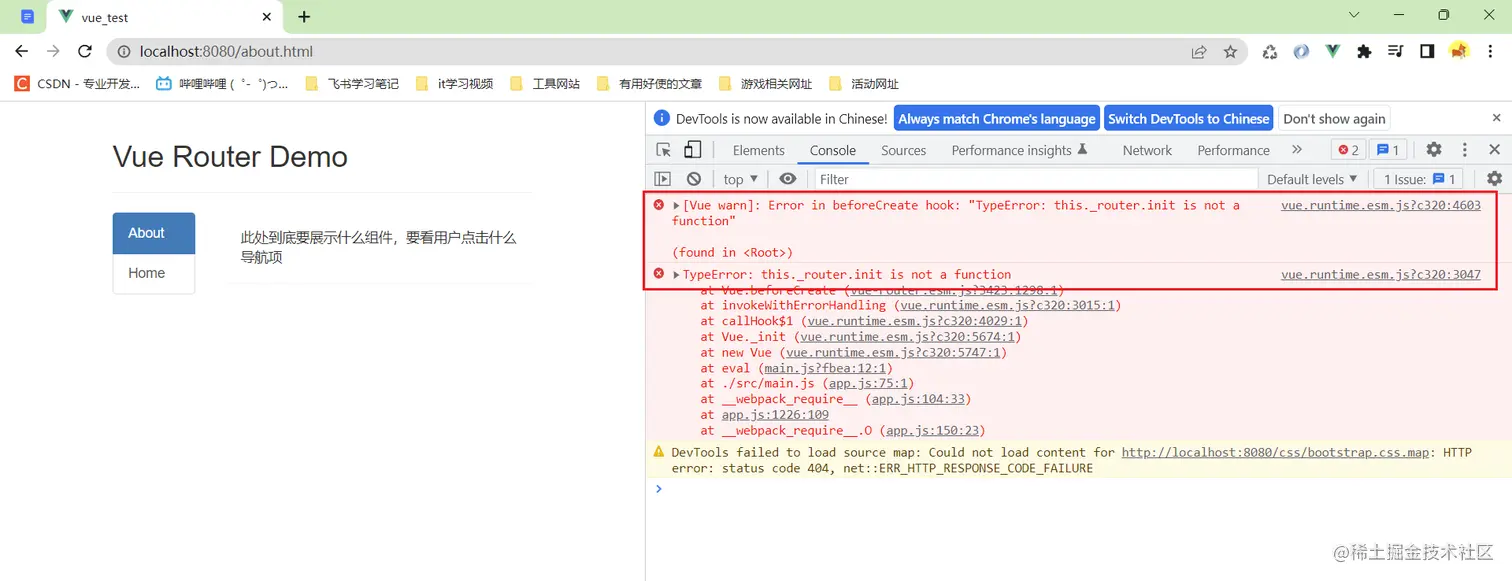Toggle device toolbar in DevTools
Screen dimensions: 1512x581
pos(692,150)
